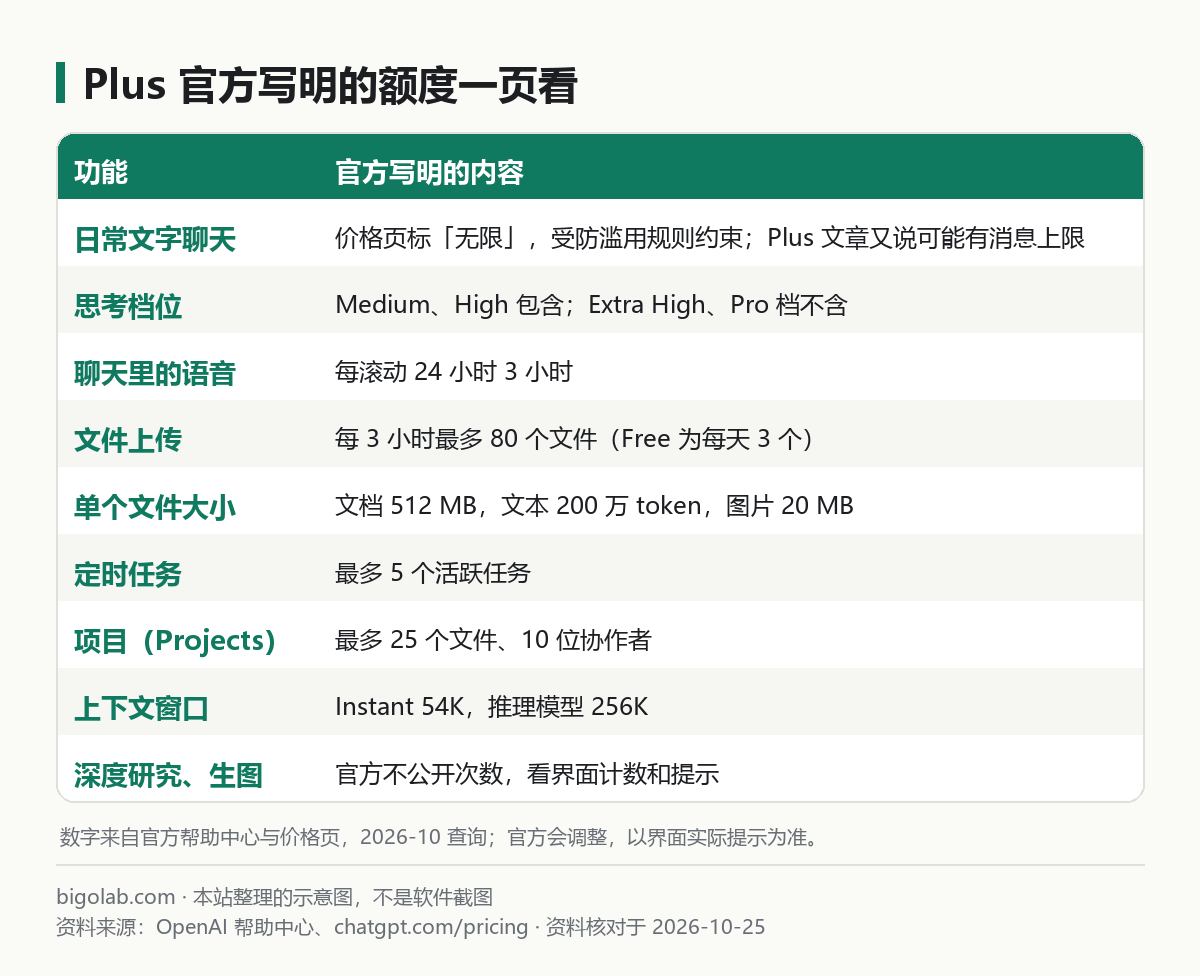Click the '官方写明的内容' column header

point(429,172)
